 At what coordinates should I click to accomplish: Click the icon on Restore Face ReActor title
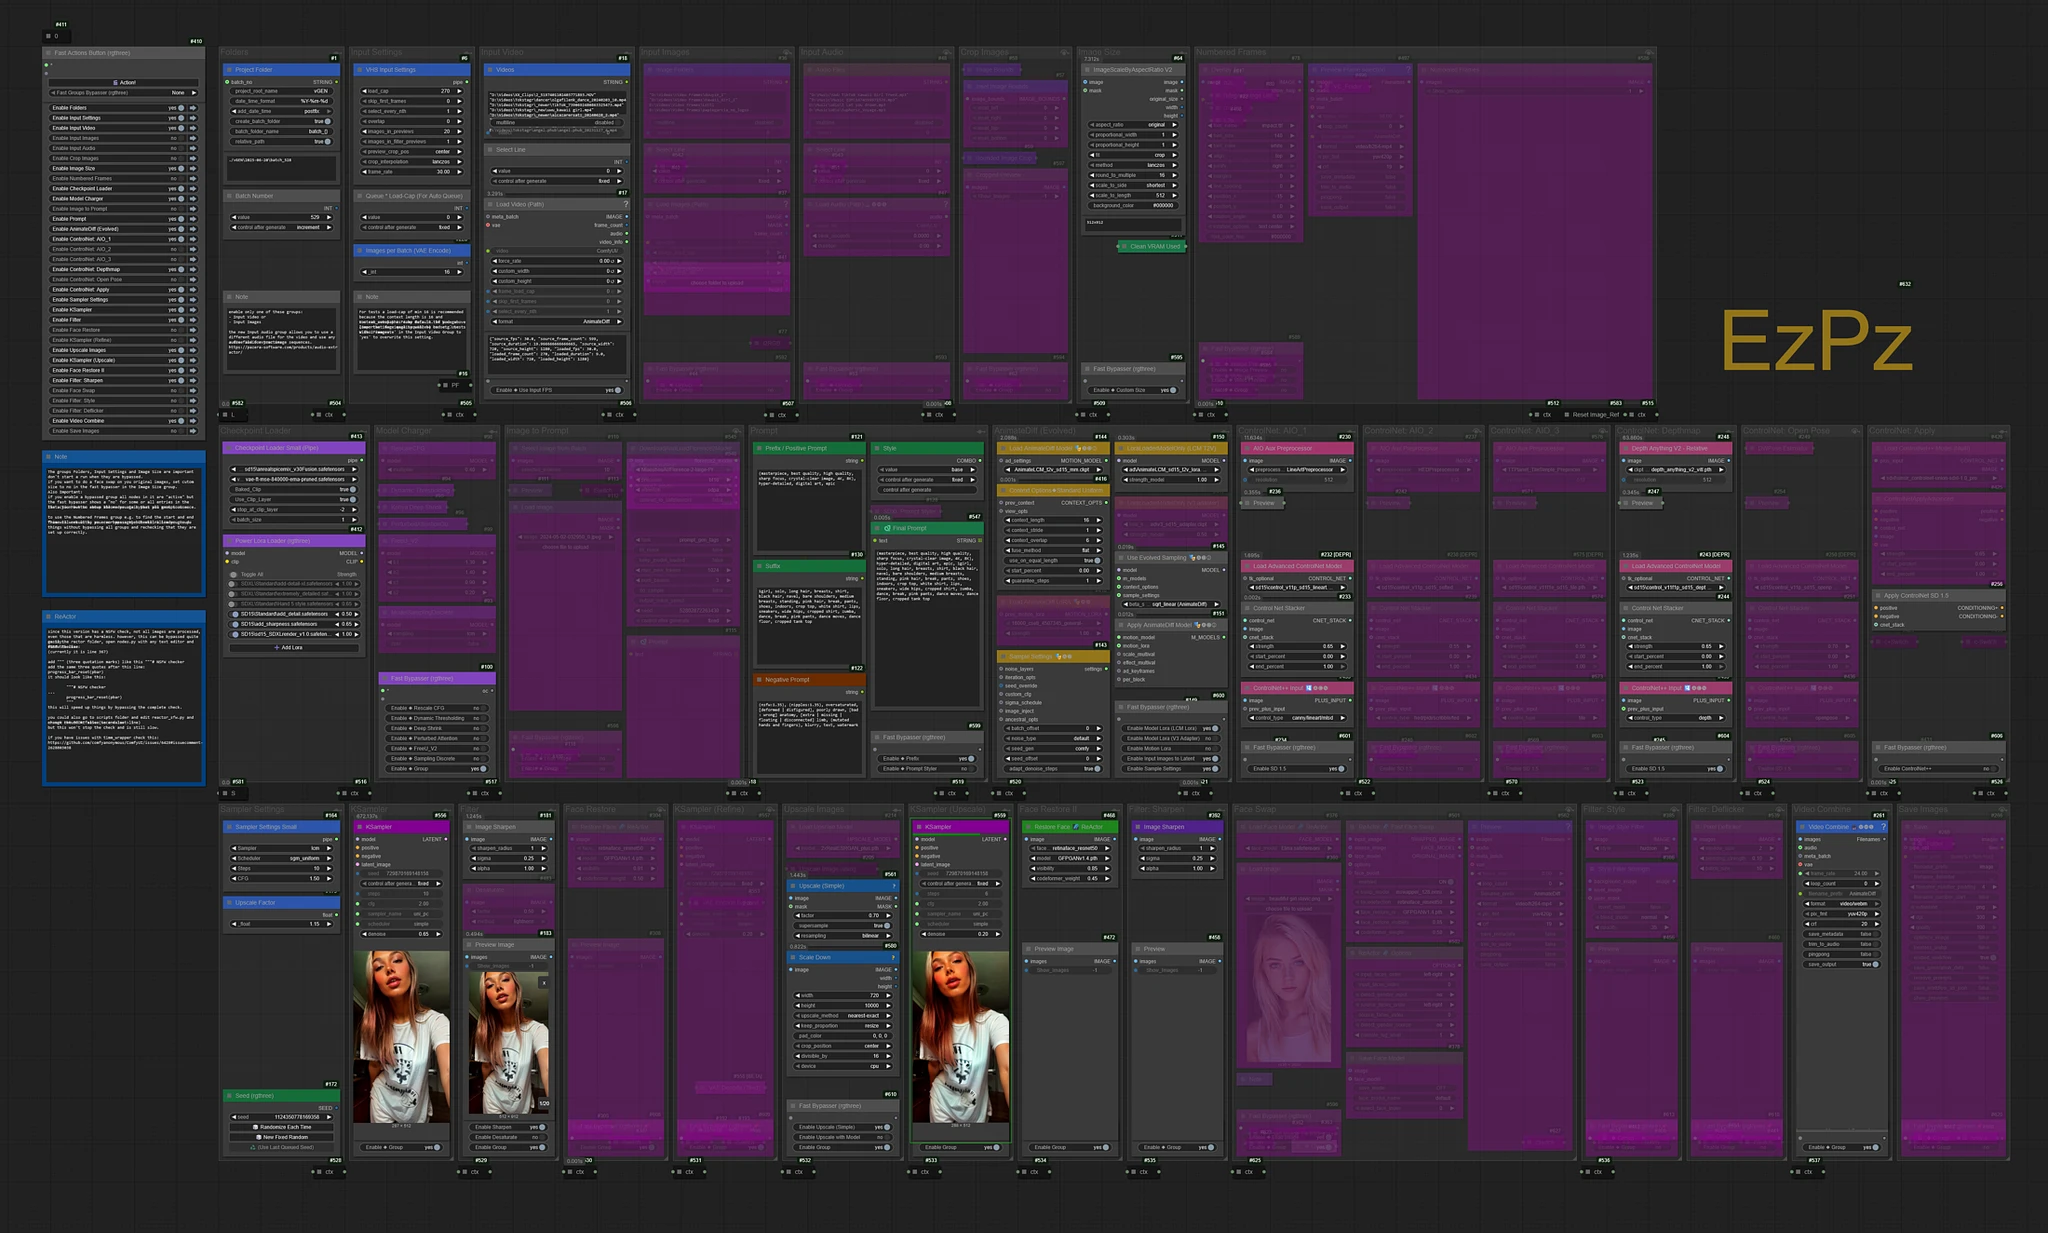pyautogui.click(x=1076, y=827)
